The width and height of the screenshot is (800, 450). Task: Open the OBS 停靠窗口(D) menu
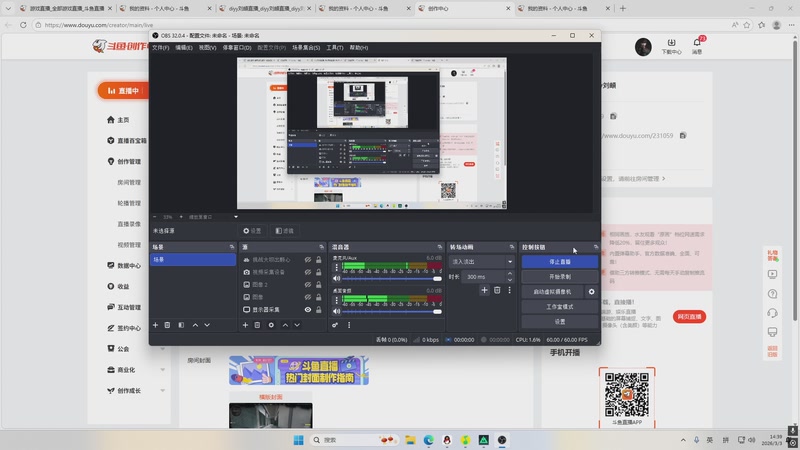237,47
